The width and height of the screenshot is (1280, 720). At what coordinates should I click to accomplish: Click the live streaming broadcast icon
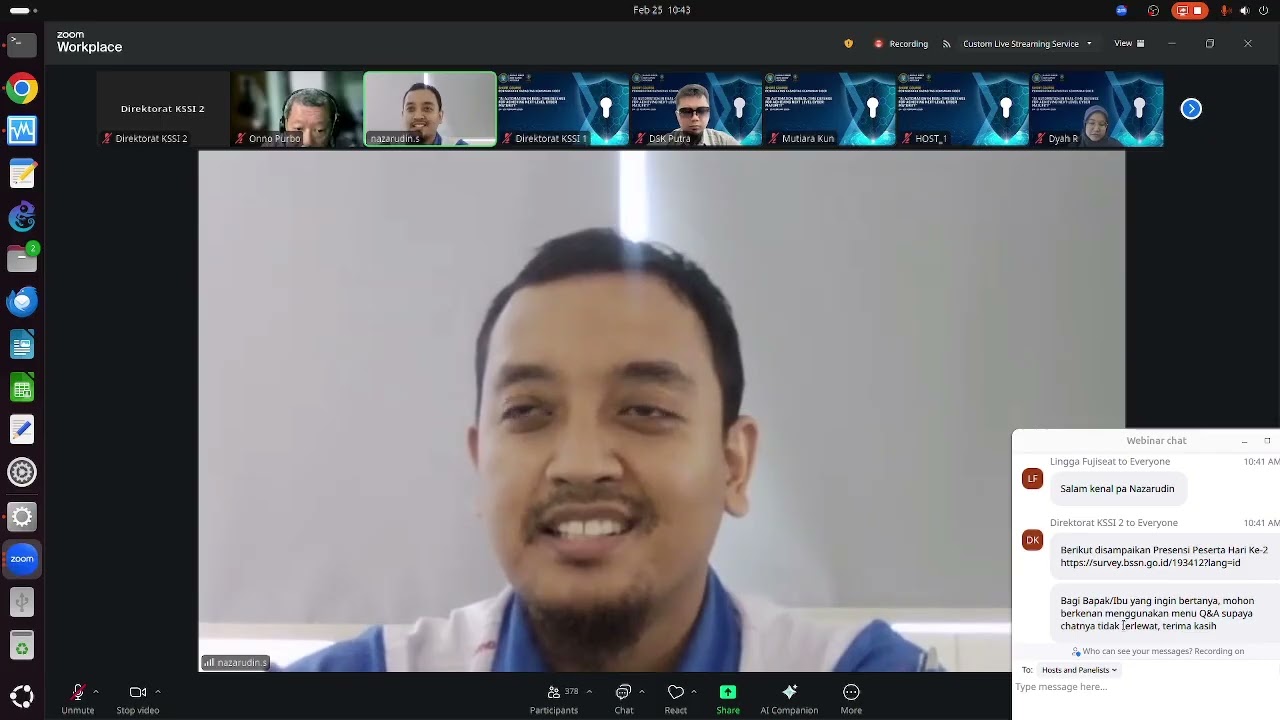click(x=946, y=44)
